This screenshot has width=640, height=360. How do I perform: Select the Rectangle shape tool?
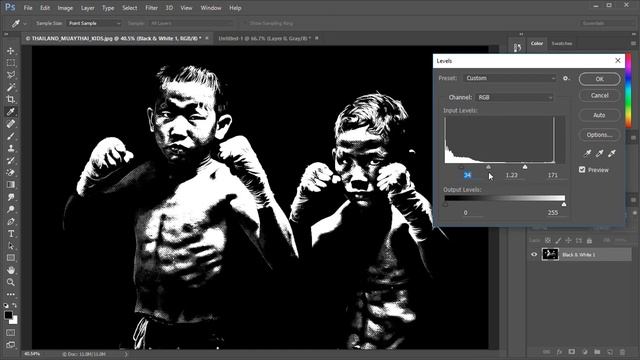pyautogui.click(x=11, y=258)
